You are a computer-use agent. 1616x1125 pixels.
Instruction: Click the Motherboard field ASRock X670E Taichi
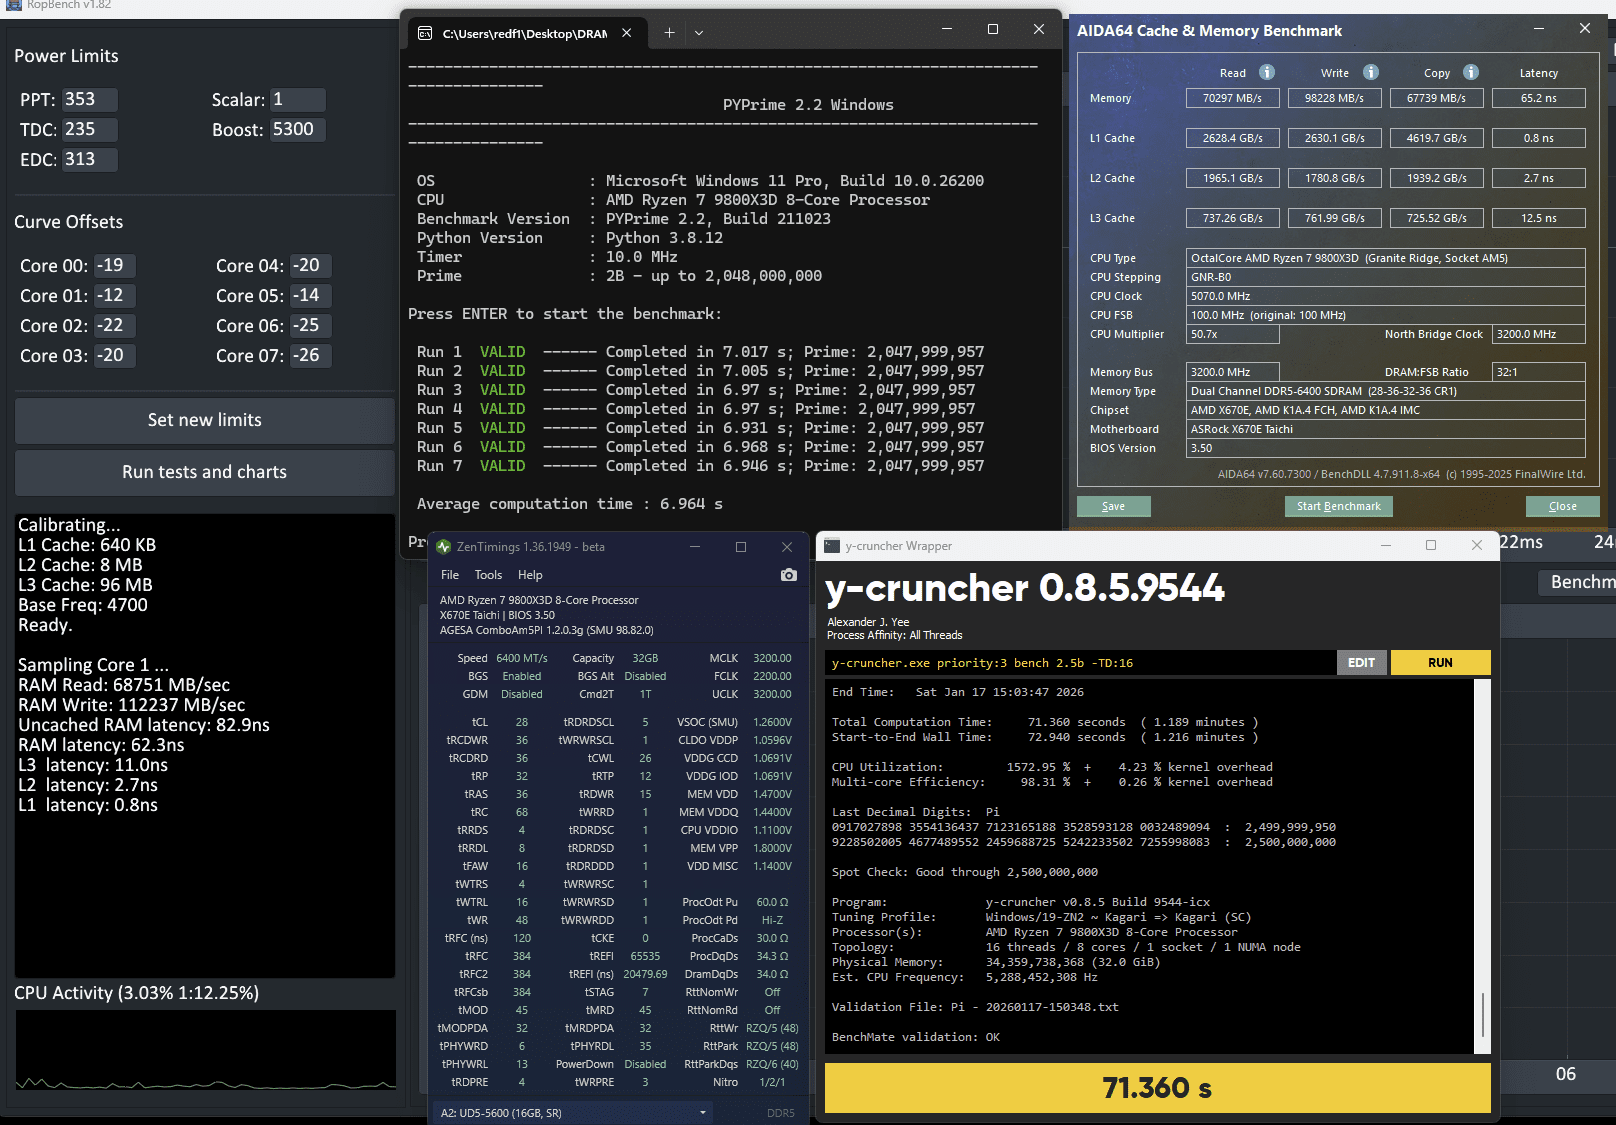pos(1386,429)
